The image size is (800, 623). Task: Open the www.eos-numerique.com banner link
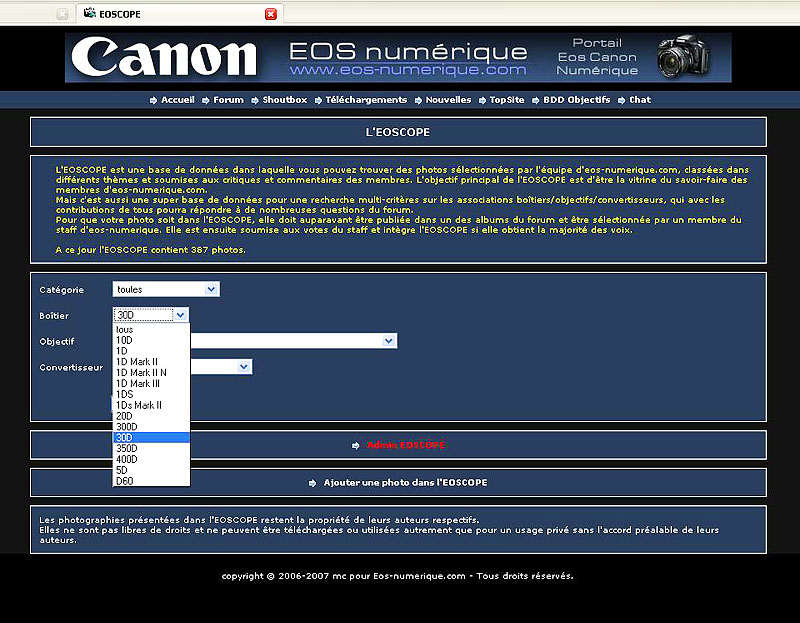pyautogui.click(x=408, y=69)
